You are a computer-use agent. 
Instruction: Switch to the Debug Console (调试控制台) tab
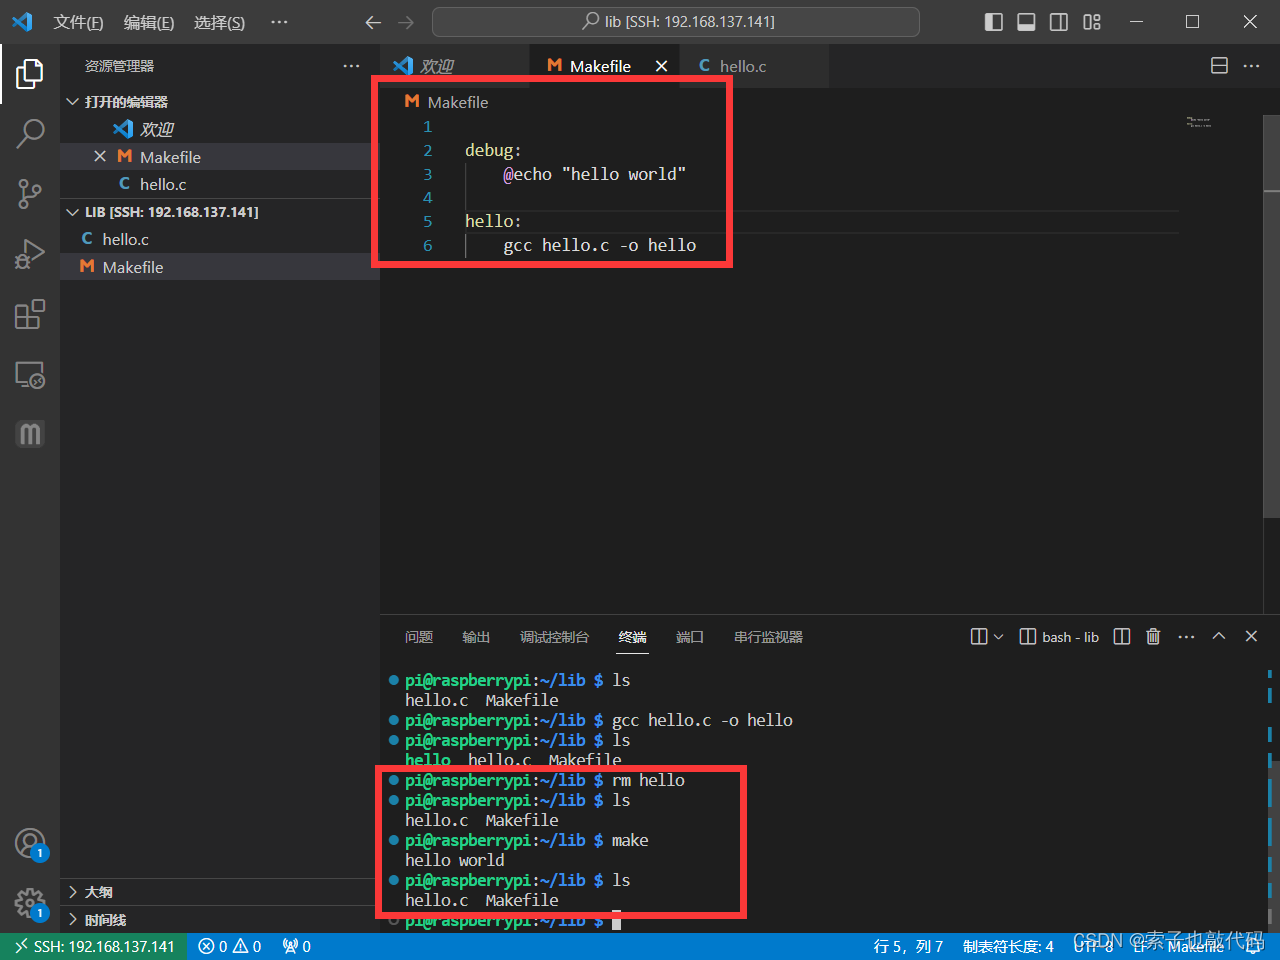554,637
